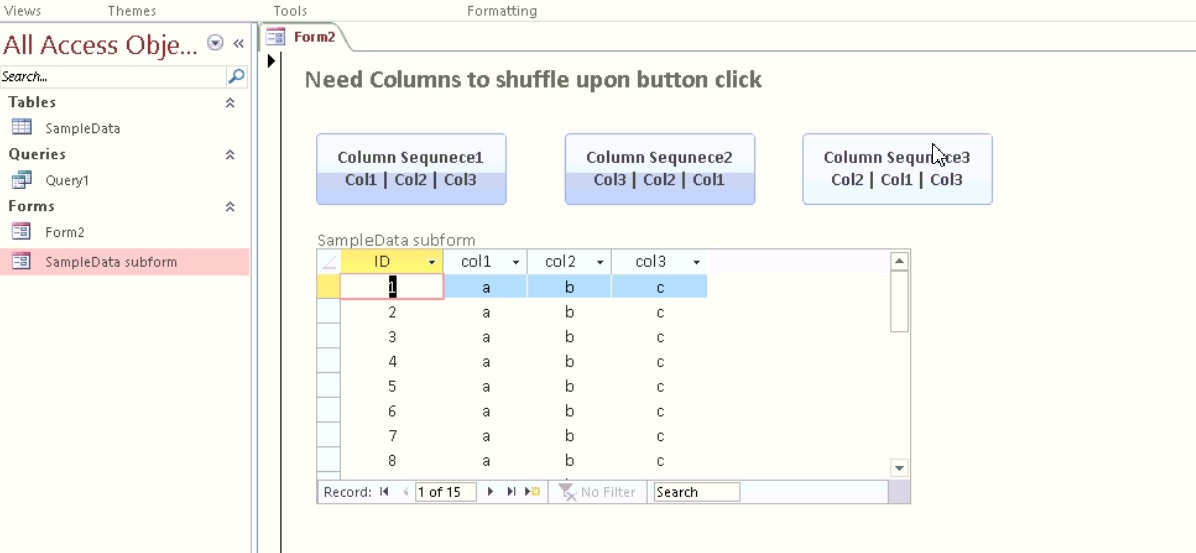The height and width of the screenshot is (553, 1196).
Task: Click the Column Sequnece1 button
Action: pyautogui.click(x=411, y=169)
